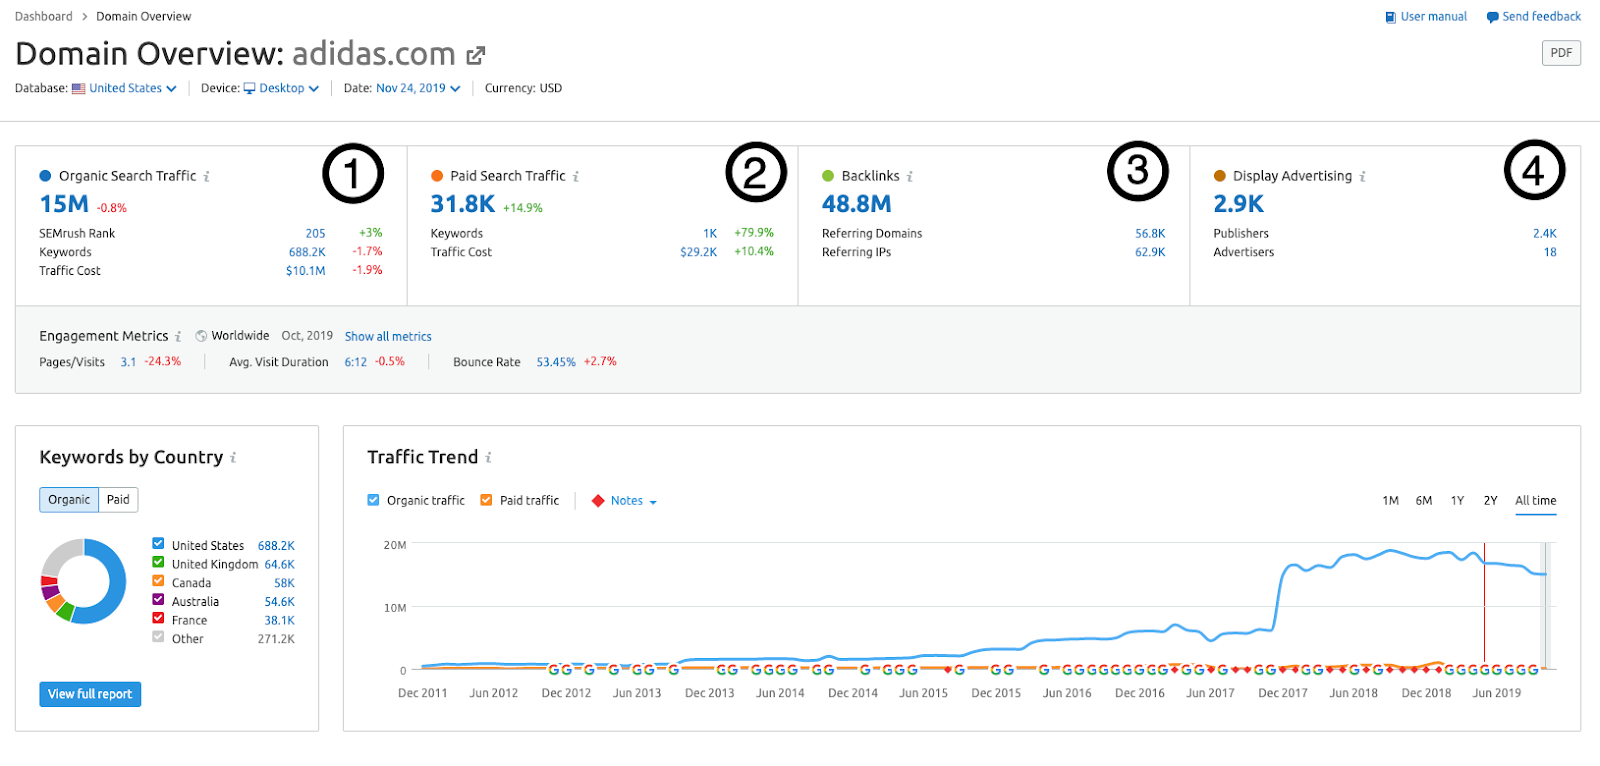The width and height of the screenshot is (1600, 766).
Task: Expand the Notes dropdown on the chart
Action: coord(634,501)
